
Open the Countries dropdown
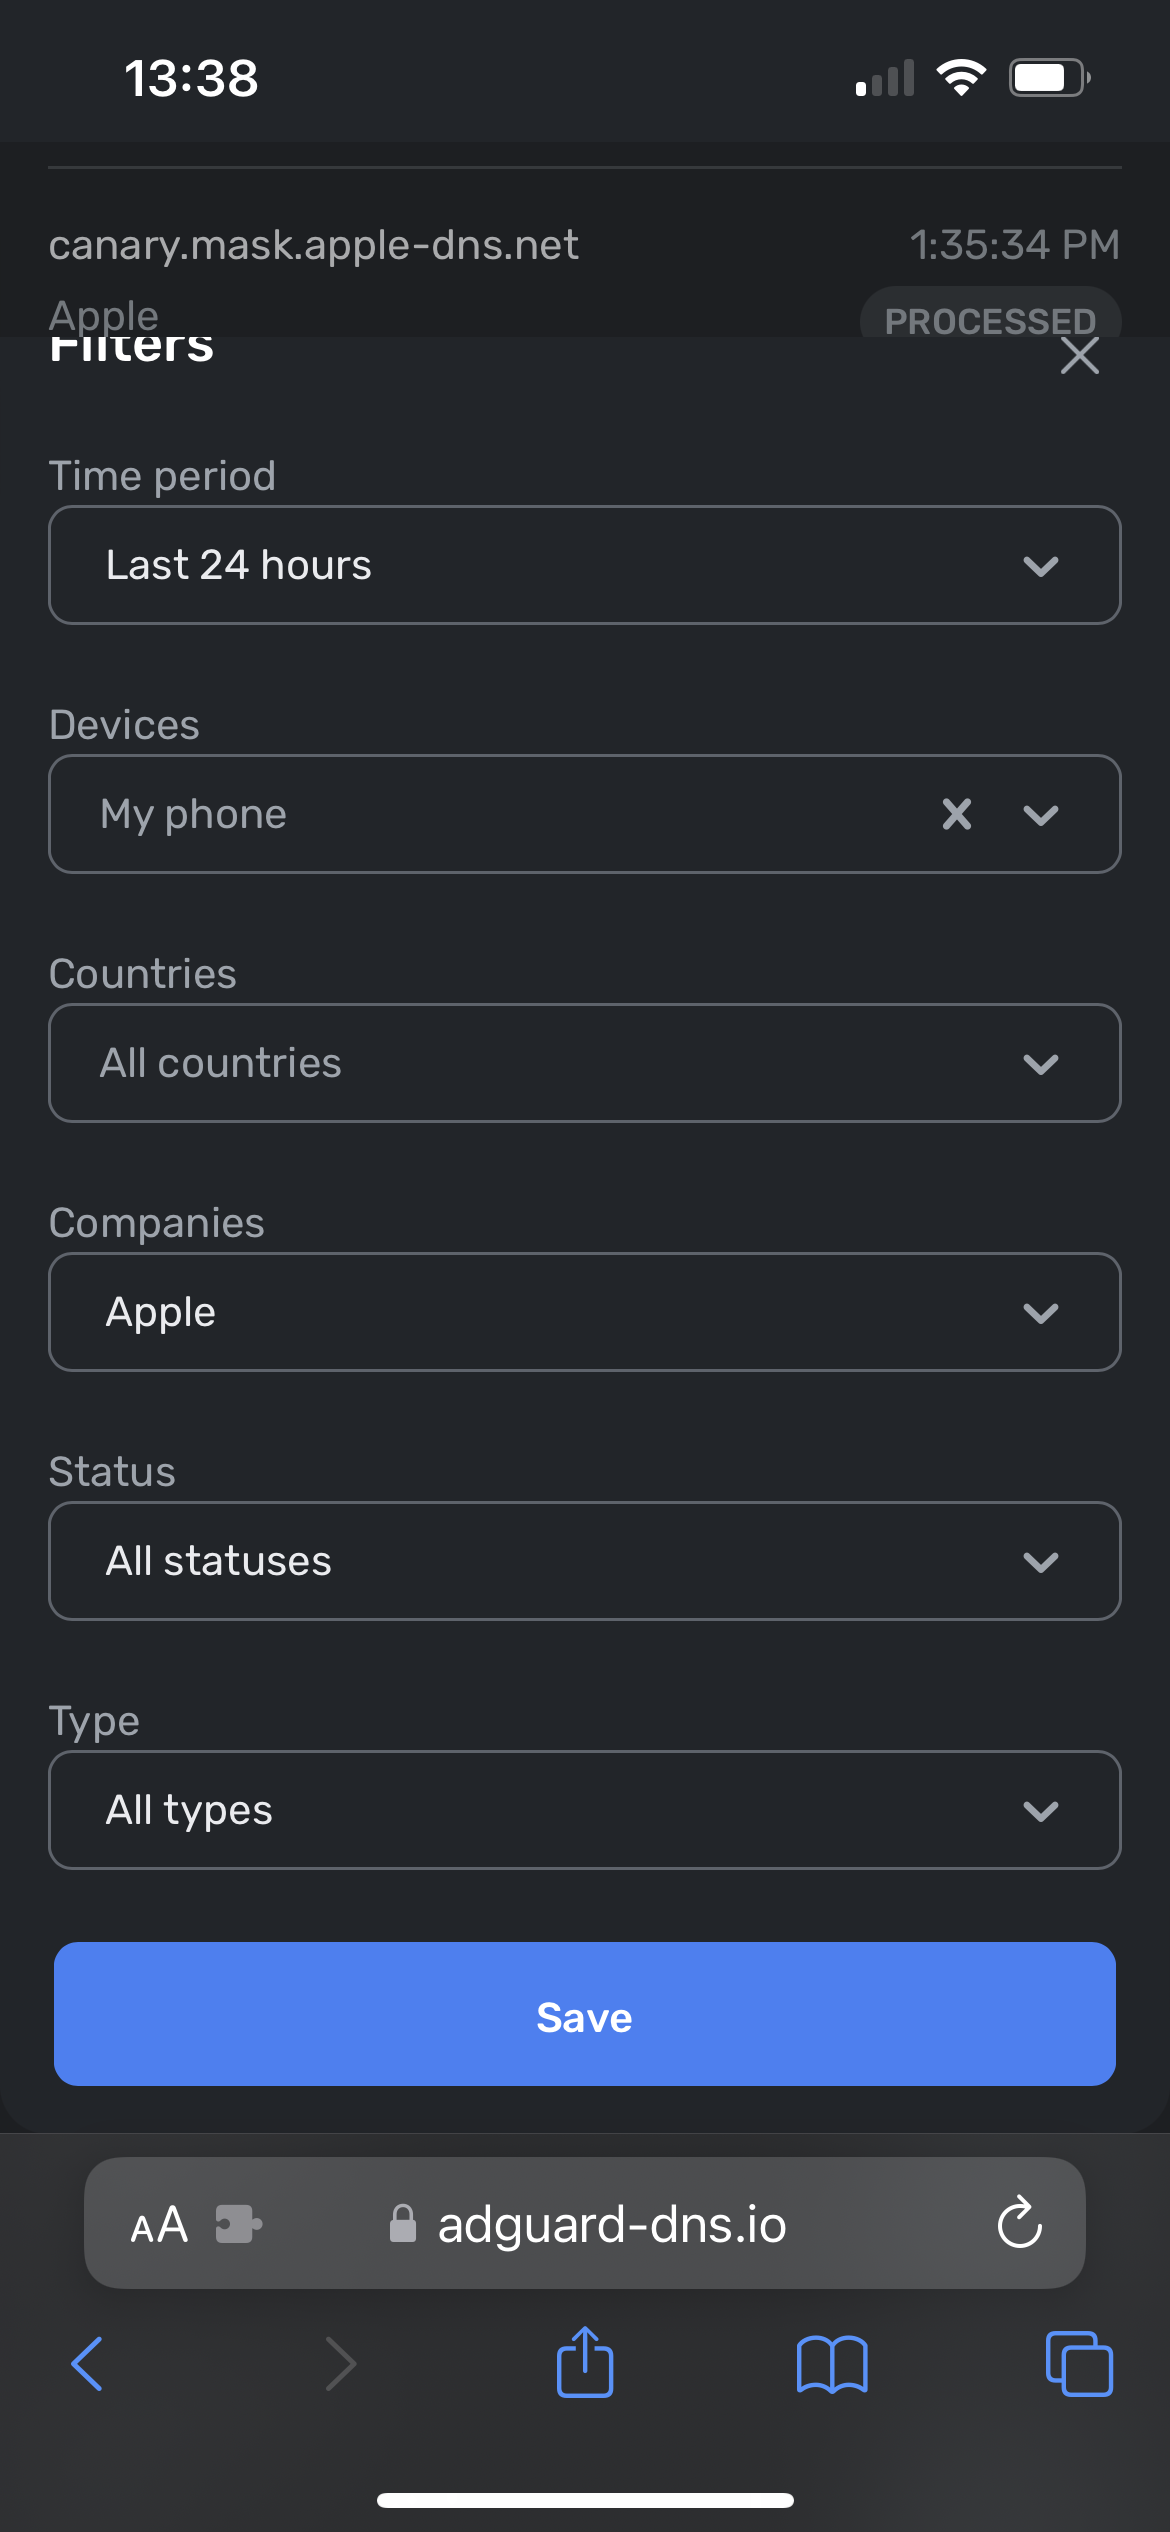(585, 1062)
